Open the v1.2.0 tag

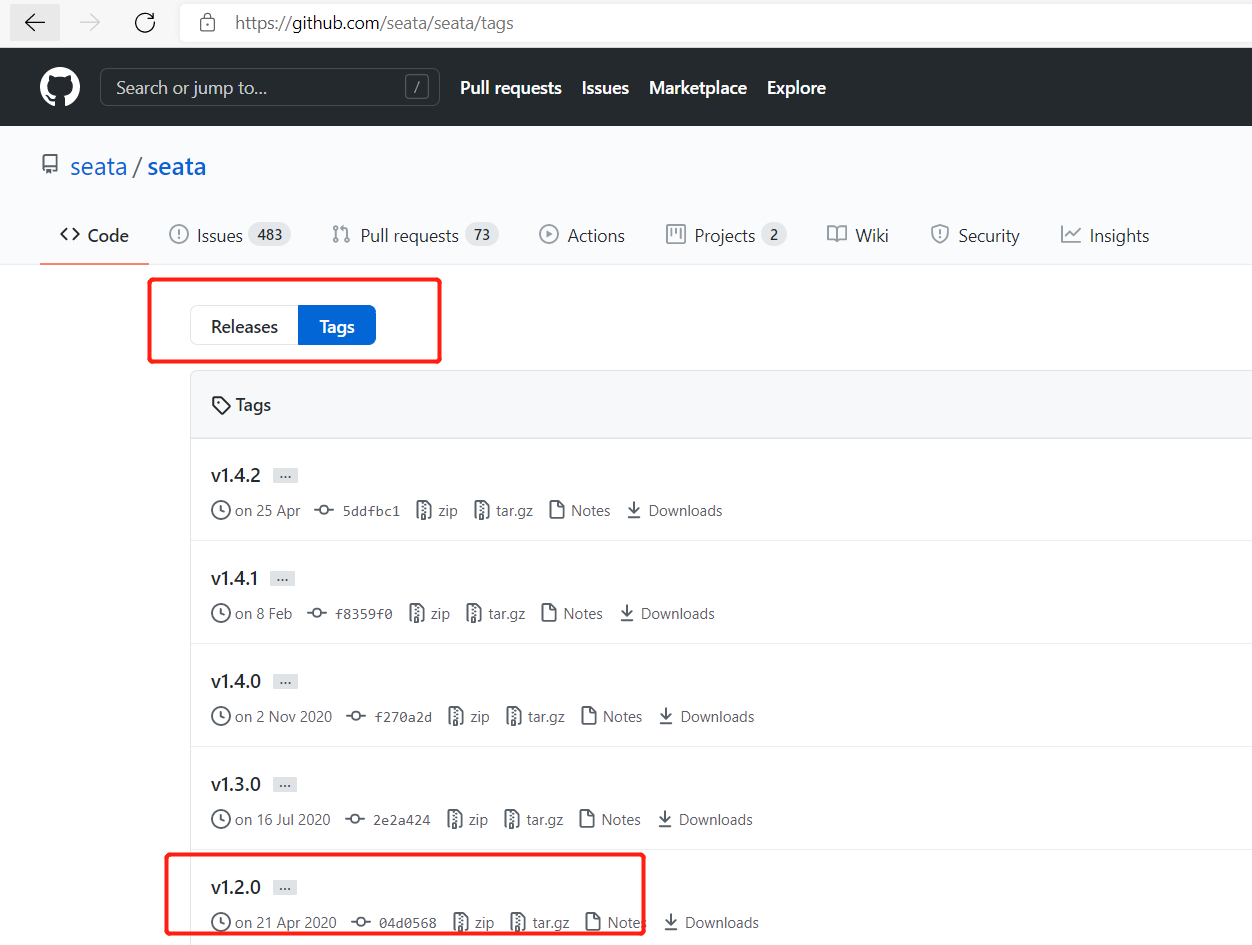tap(236, 887)
